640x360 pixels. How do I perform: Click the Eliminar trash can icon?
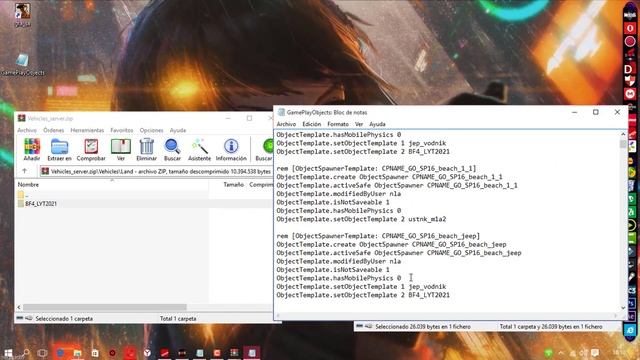(x=147, y=146)
